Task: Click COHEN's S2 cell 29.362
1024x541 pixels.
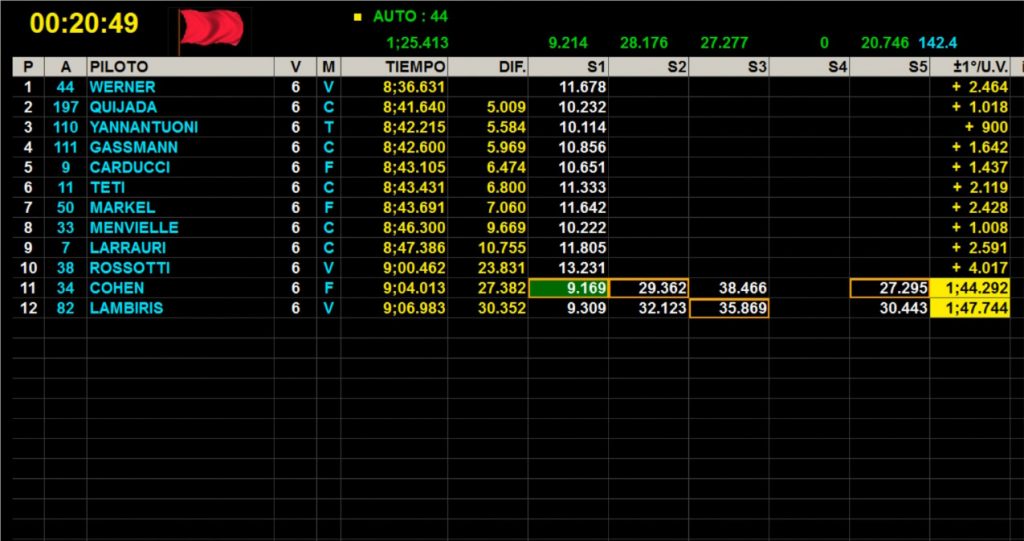Action: (648, 288)
